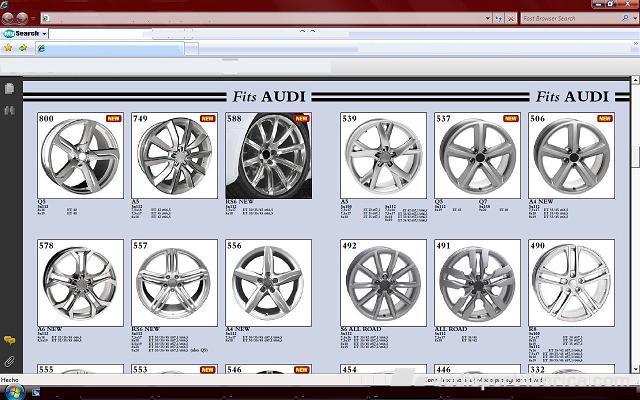Image resolution: width=640 pixels, height=400 pixels.
Task: Click the wheel 539 thumbnail
Action: [x=383, y=156]
